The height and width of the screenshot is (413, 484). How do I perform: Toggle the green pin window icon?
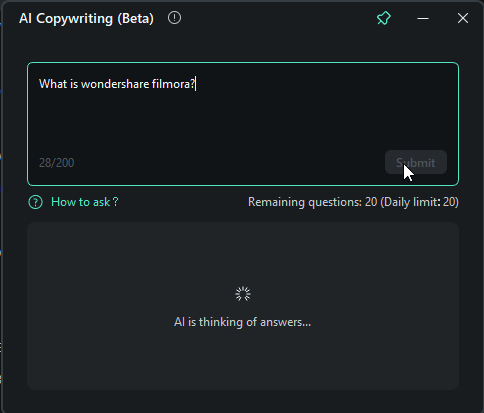click(x=384, y=18)
